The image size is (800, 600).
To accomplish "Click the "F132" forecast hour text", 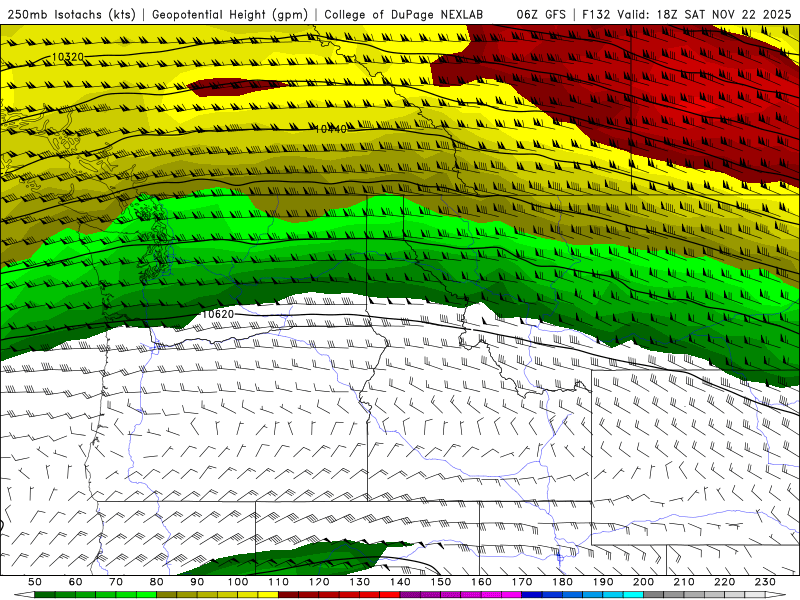I will [x=596, y=15].
